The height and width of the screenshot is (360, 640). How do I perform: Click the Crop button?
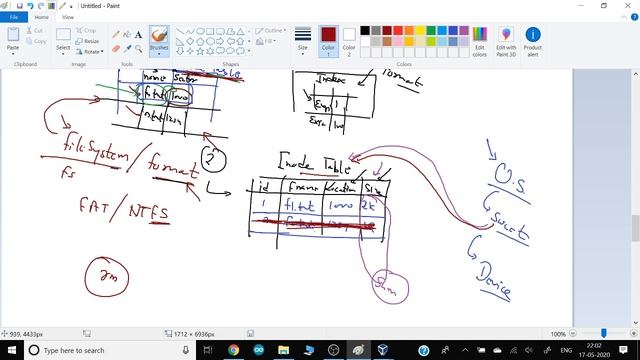coord(86,30)
